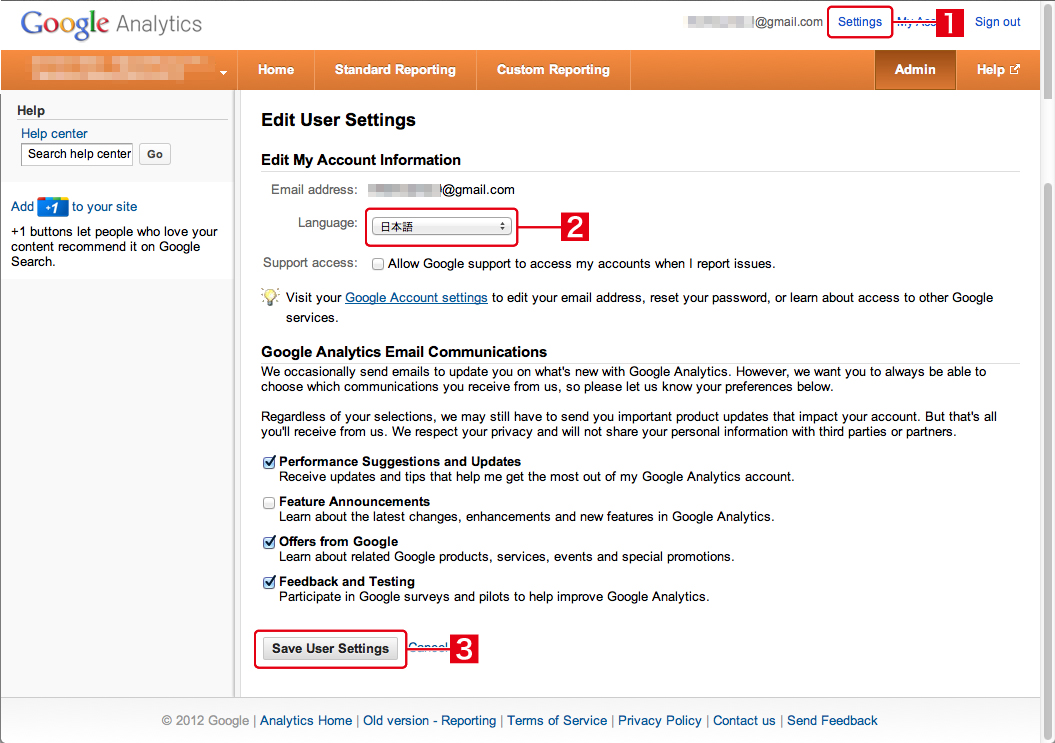Click the Email address label
Screen dimensions: 1055x743
tap(314, 190)
